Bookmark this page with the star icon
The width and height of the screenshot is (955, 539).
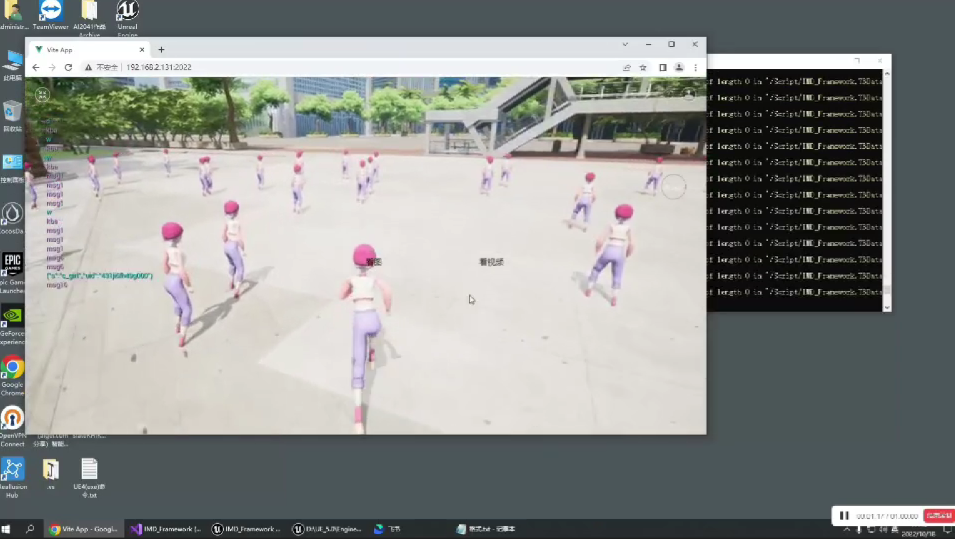pyautogui.click(x=643, y=67)
